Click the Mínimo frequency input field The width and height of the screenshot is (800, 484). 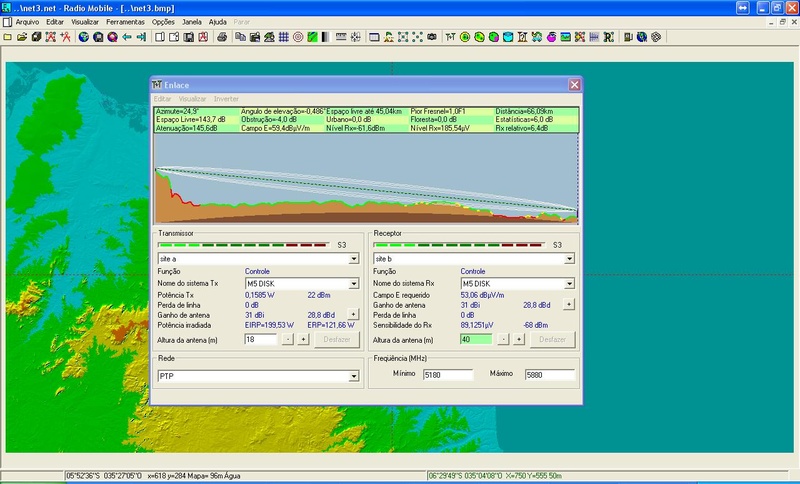(x=446, y=375)
